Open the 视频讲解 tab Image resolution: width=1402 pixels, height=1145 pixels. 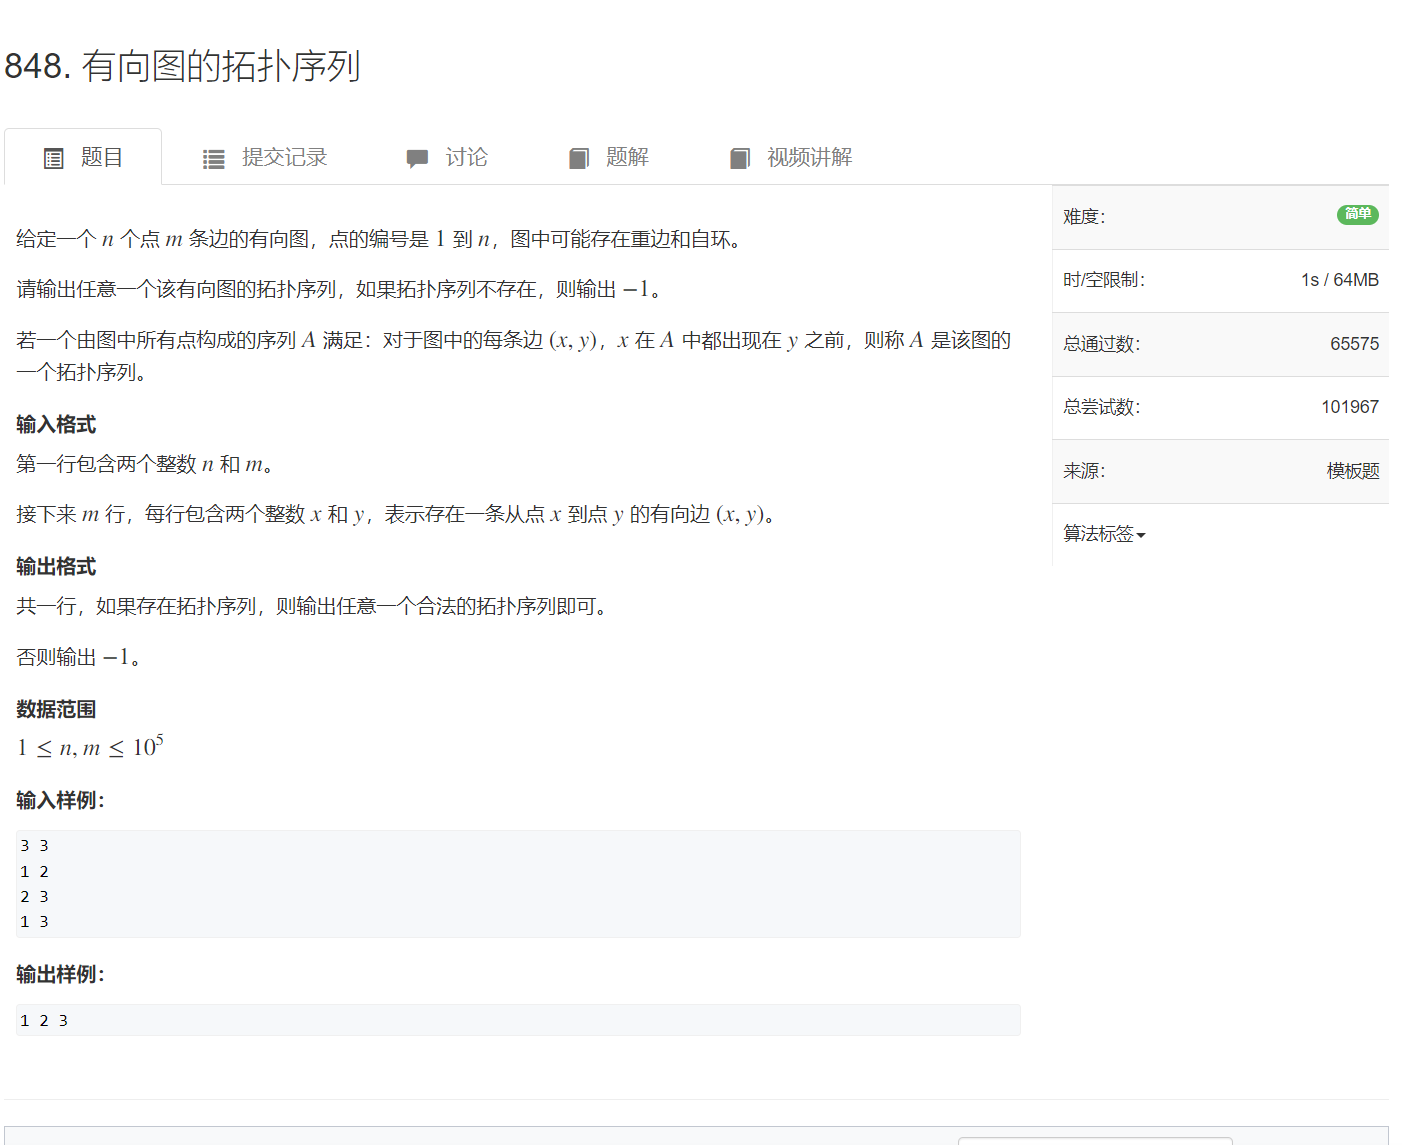(x=791, y=157)
